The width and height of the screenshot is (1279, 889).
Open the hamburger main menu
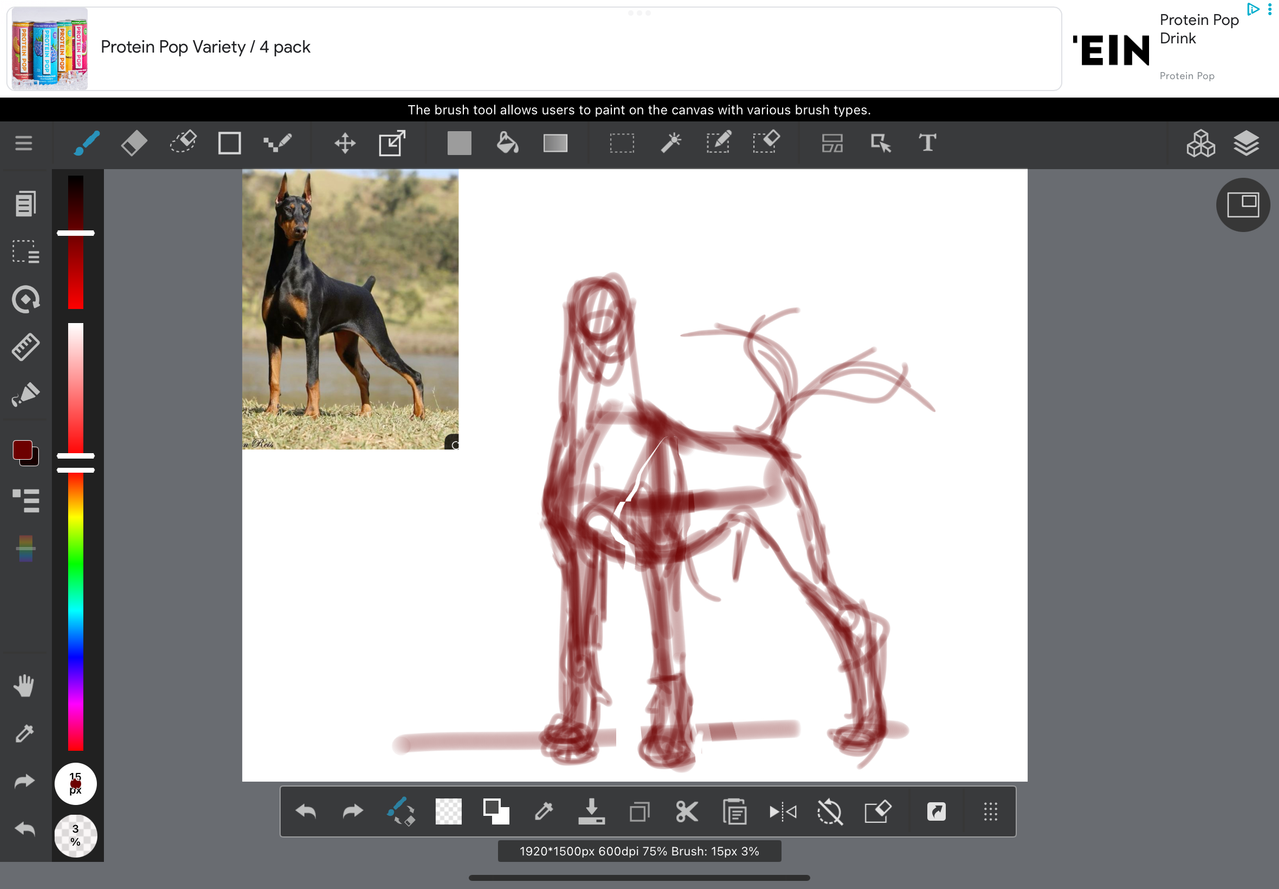tap(24, 143)
